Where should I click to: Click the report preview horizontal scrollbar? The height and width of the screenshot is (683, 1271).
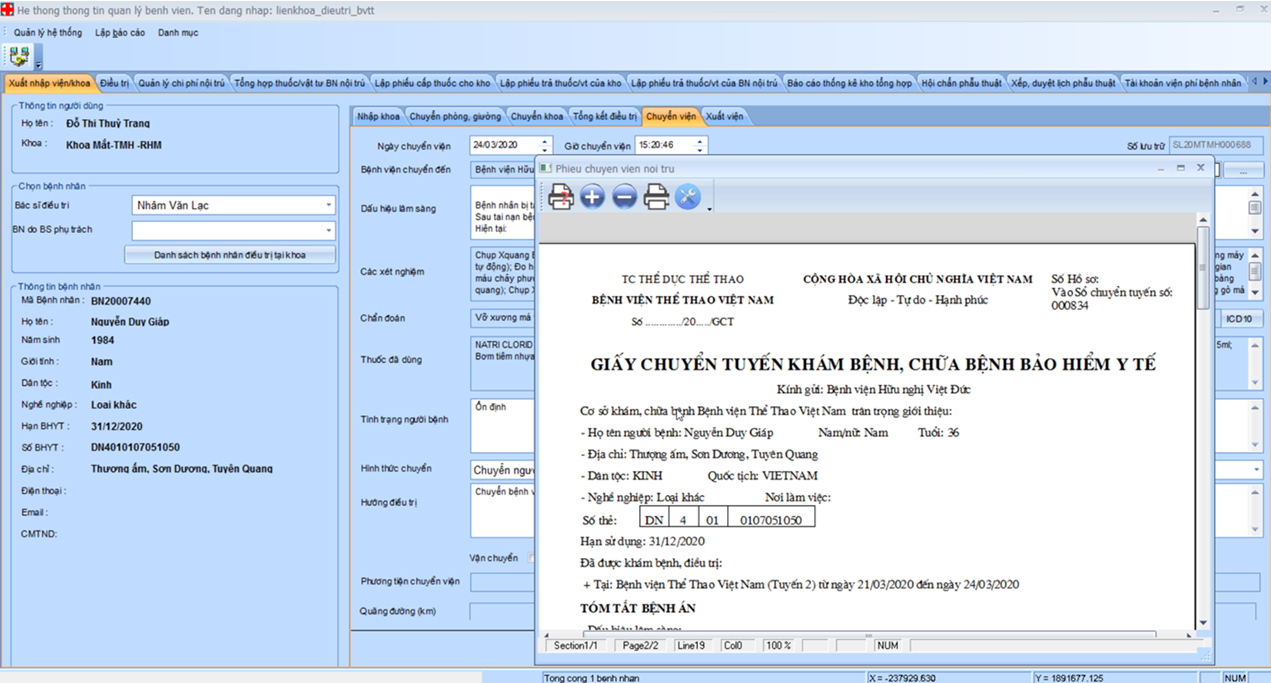pos(868,634)
